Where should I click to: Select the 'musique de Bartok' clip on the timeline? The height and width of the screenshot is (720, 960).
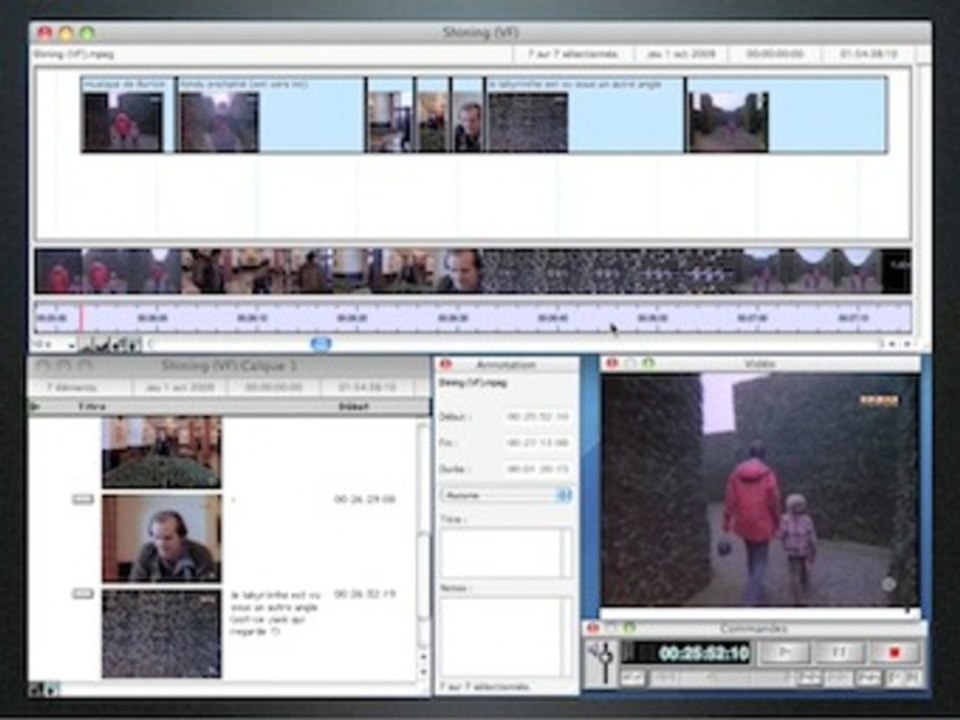coord(128,114)
